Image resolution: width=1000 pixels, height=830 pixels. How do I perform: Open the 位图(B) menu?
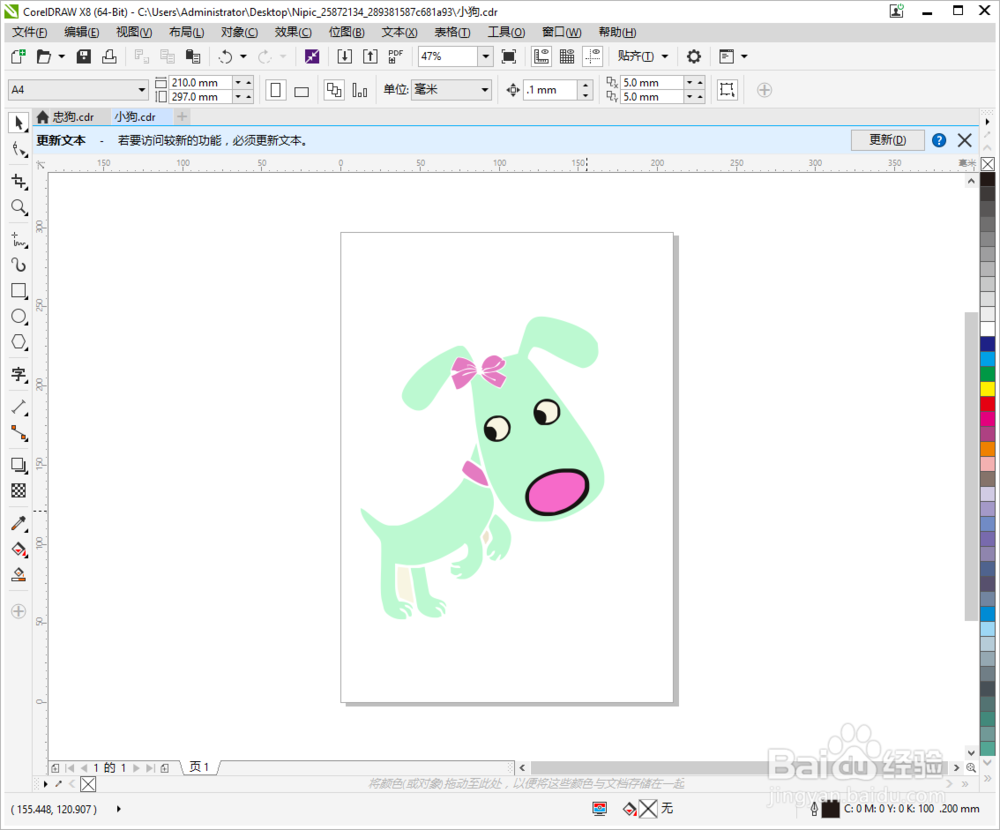(346, 33)
